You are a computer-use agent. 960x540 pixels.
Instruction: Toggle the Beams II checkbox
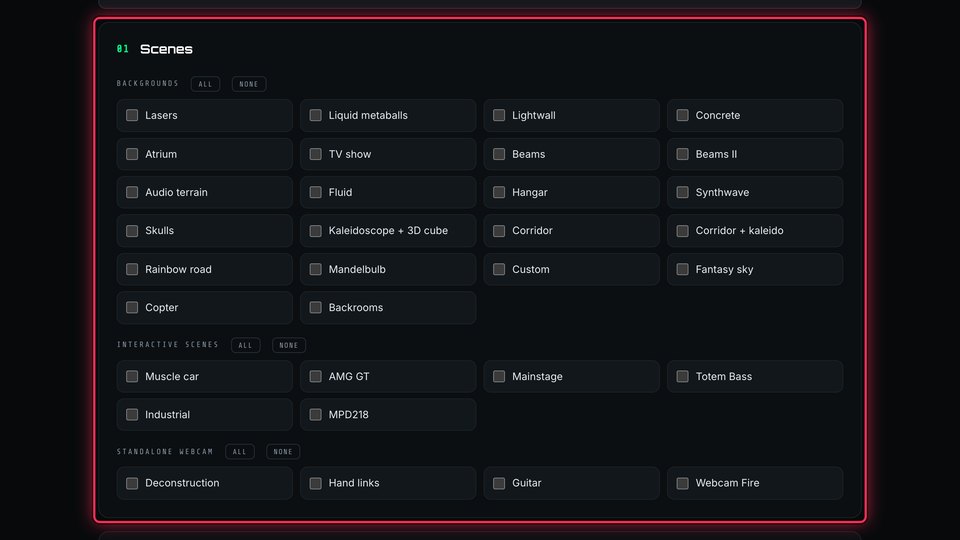(x=682, y=154)
